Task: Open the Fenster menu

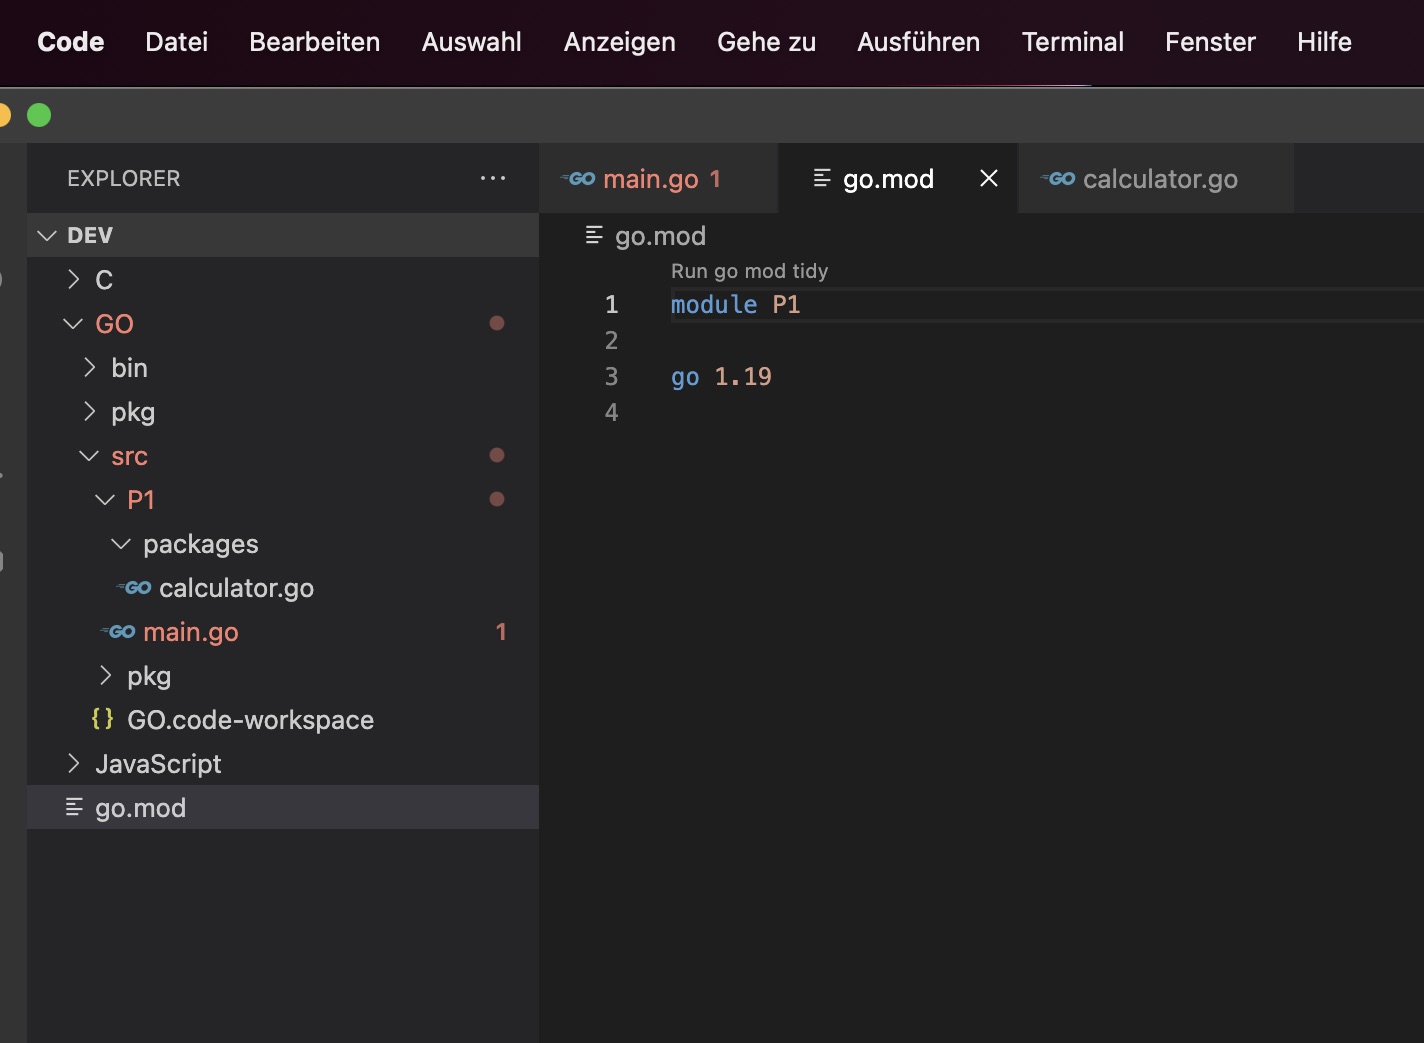Action: (x=1210, y=42)
